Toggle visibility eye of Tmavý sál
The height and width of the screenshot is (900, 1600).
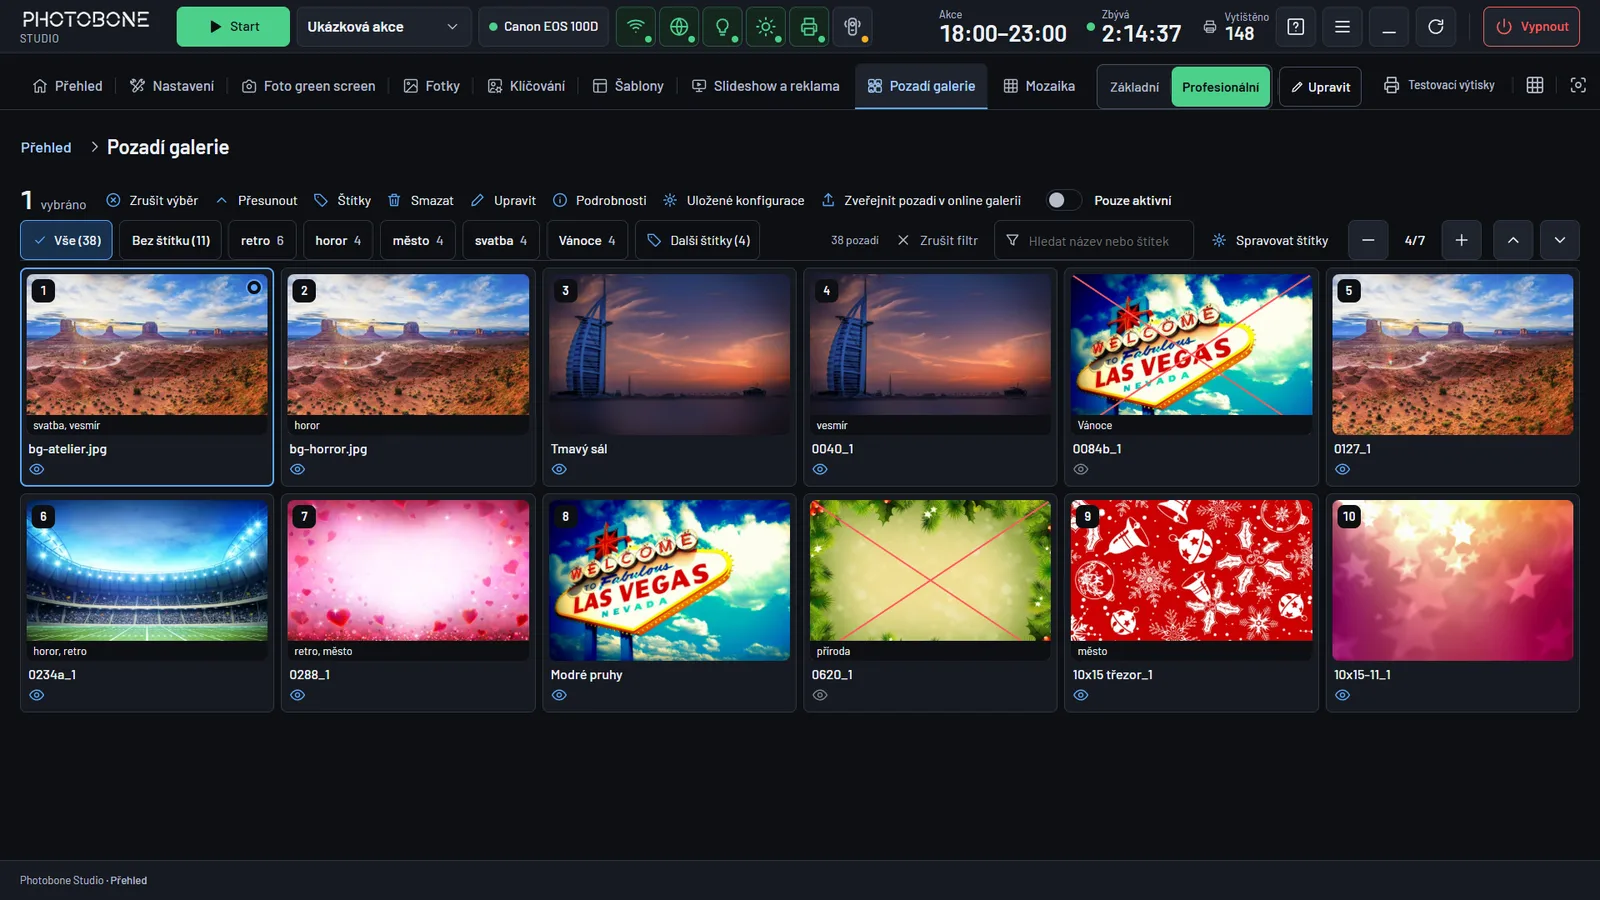click(x=559, y=469)
